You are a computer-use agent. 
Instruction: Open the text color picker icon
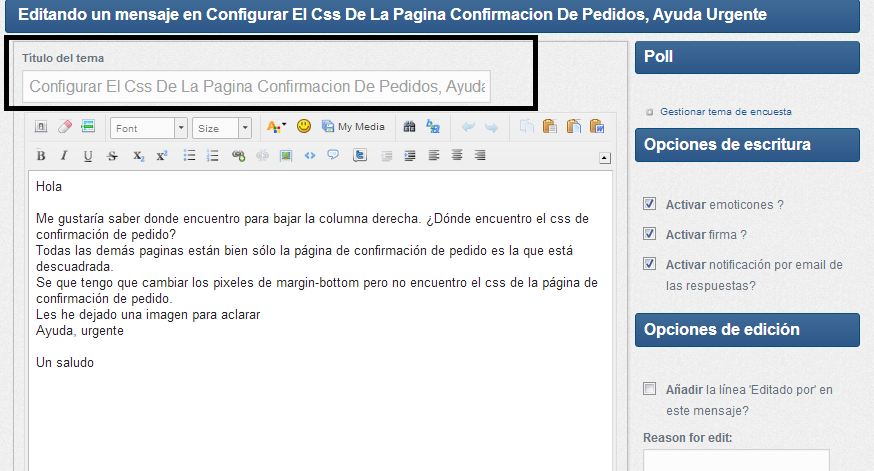(x=276, y=127)
